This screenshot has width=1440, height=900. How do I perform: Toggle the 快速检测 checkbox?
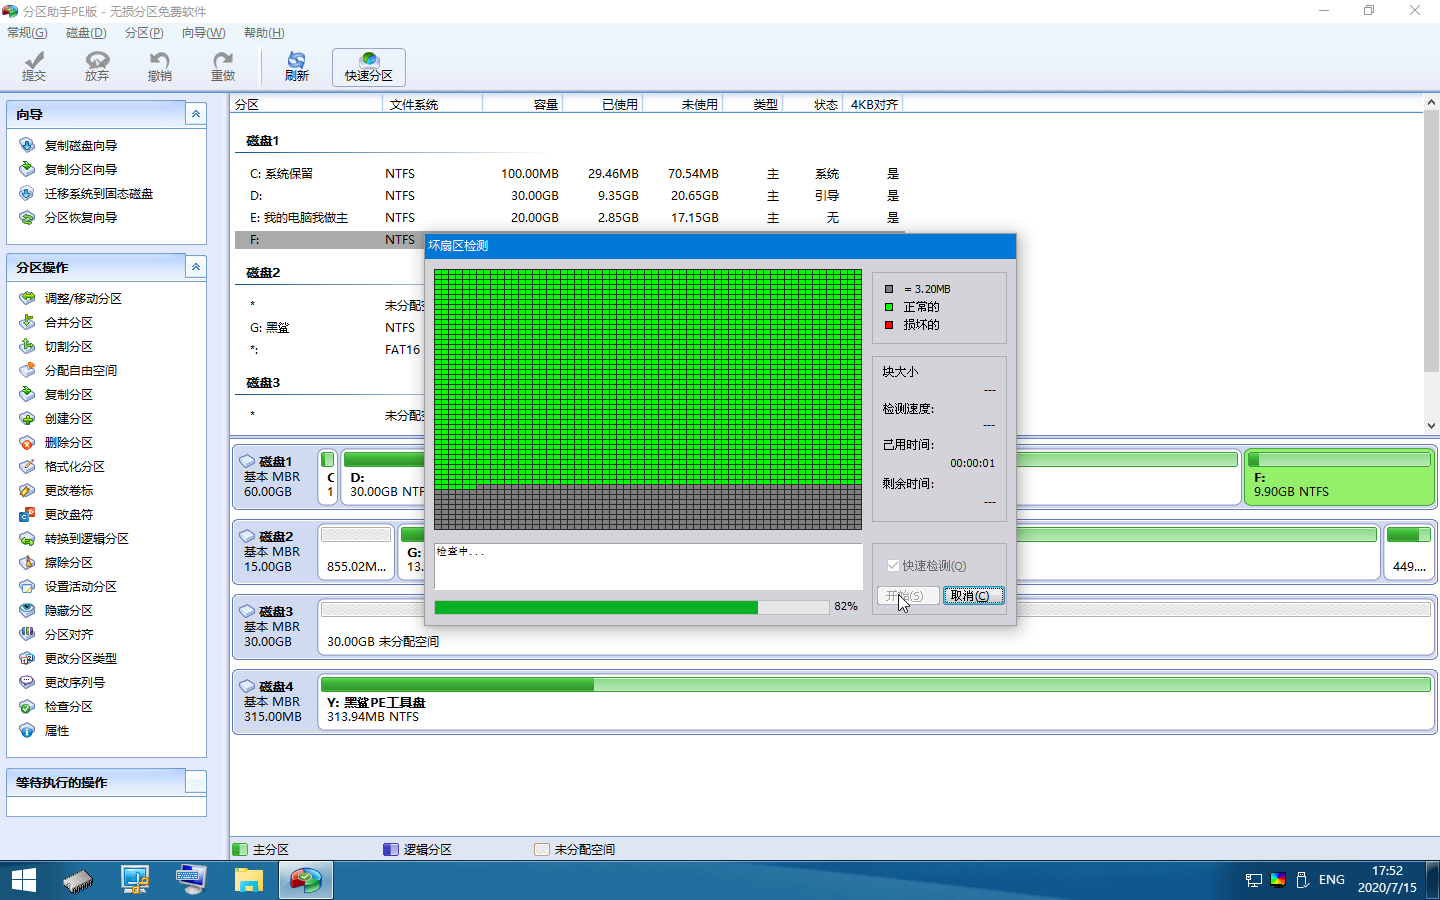pos(893,566)
